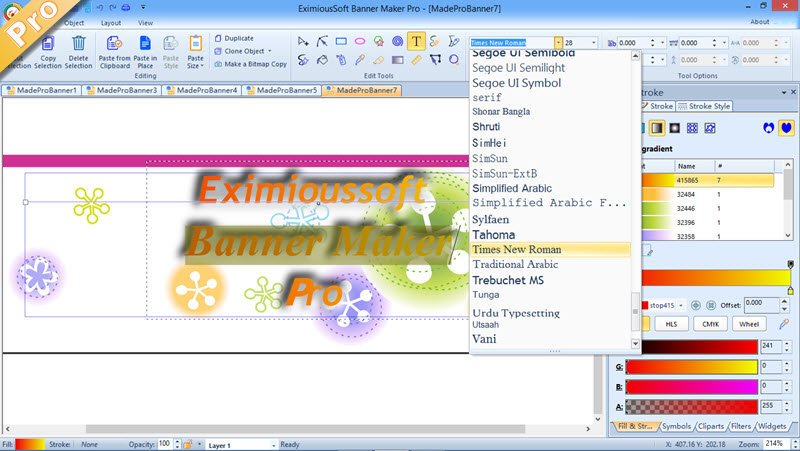This screenshot has height=451, width=800.
Task: Click the Duplicate button
Action: (x=234, y=38)
